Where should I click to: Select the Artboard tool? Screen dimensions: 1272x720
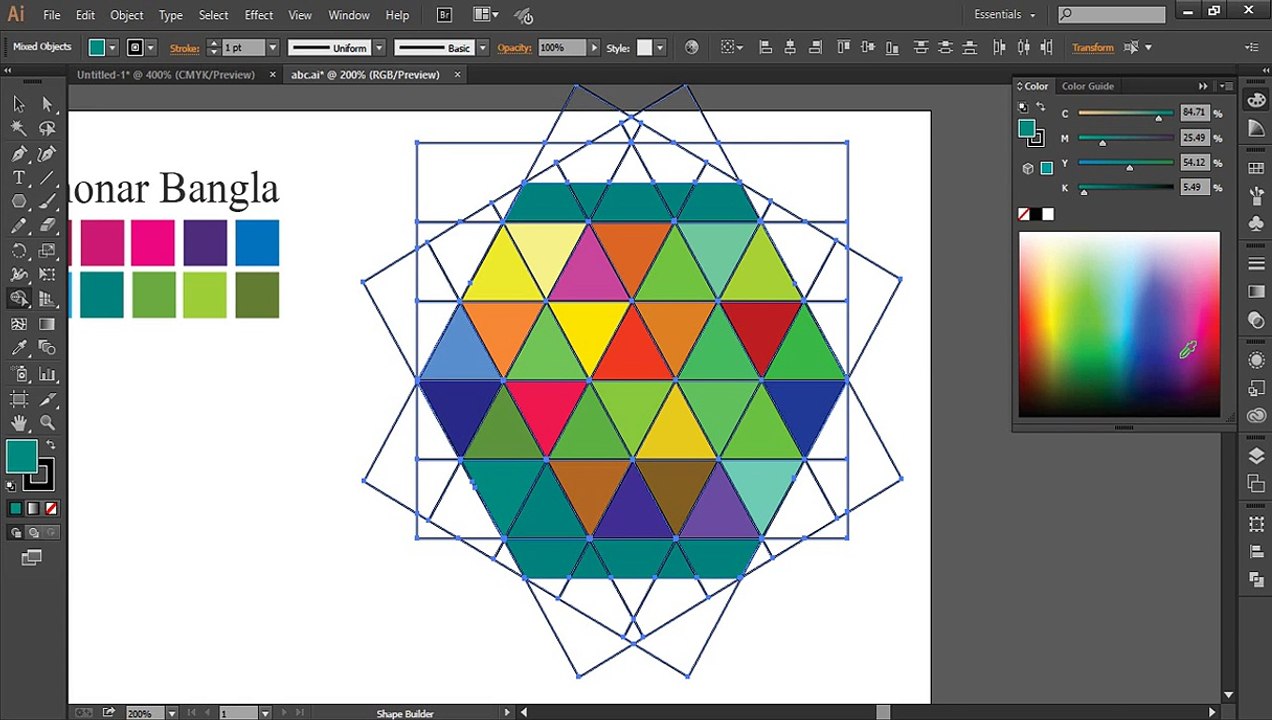tap(19, 398)
